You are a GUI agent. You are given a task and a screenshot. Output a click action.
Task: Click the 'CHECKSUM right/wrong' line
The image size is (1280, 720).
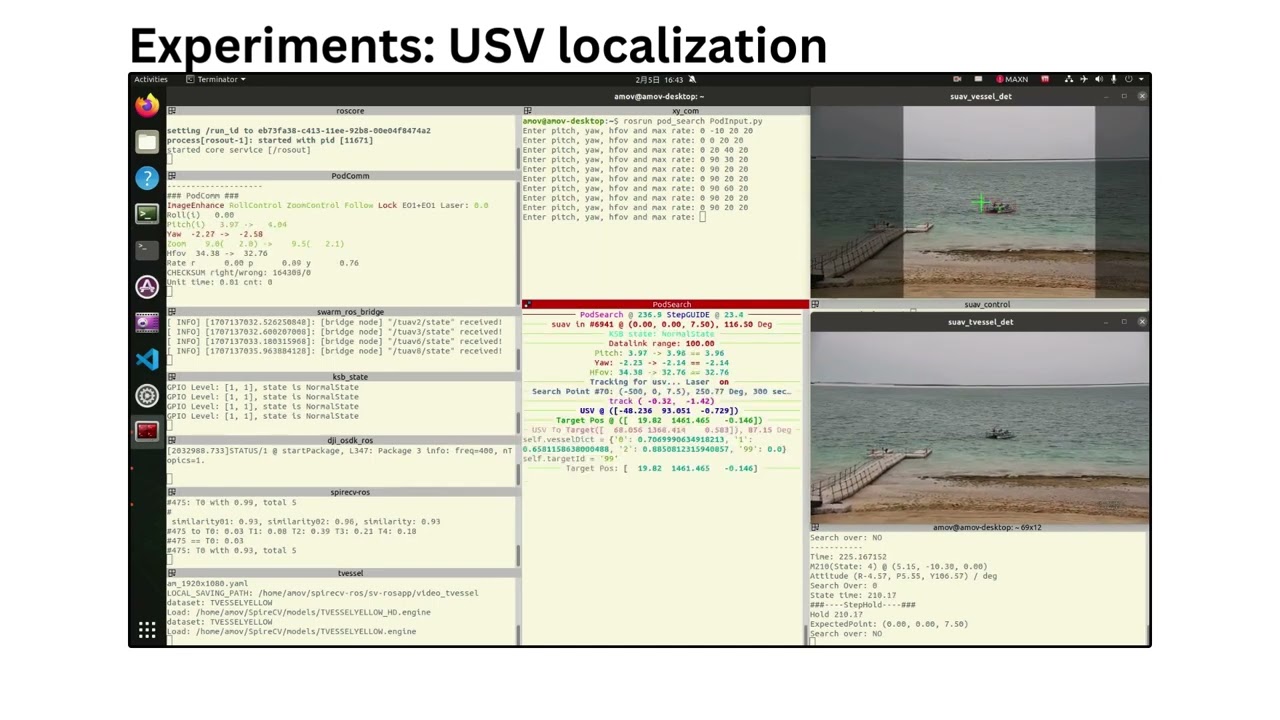coord(239,272)
